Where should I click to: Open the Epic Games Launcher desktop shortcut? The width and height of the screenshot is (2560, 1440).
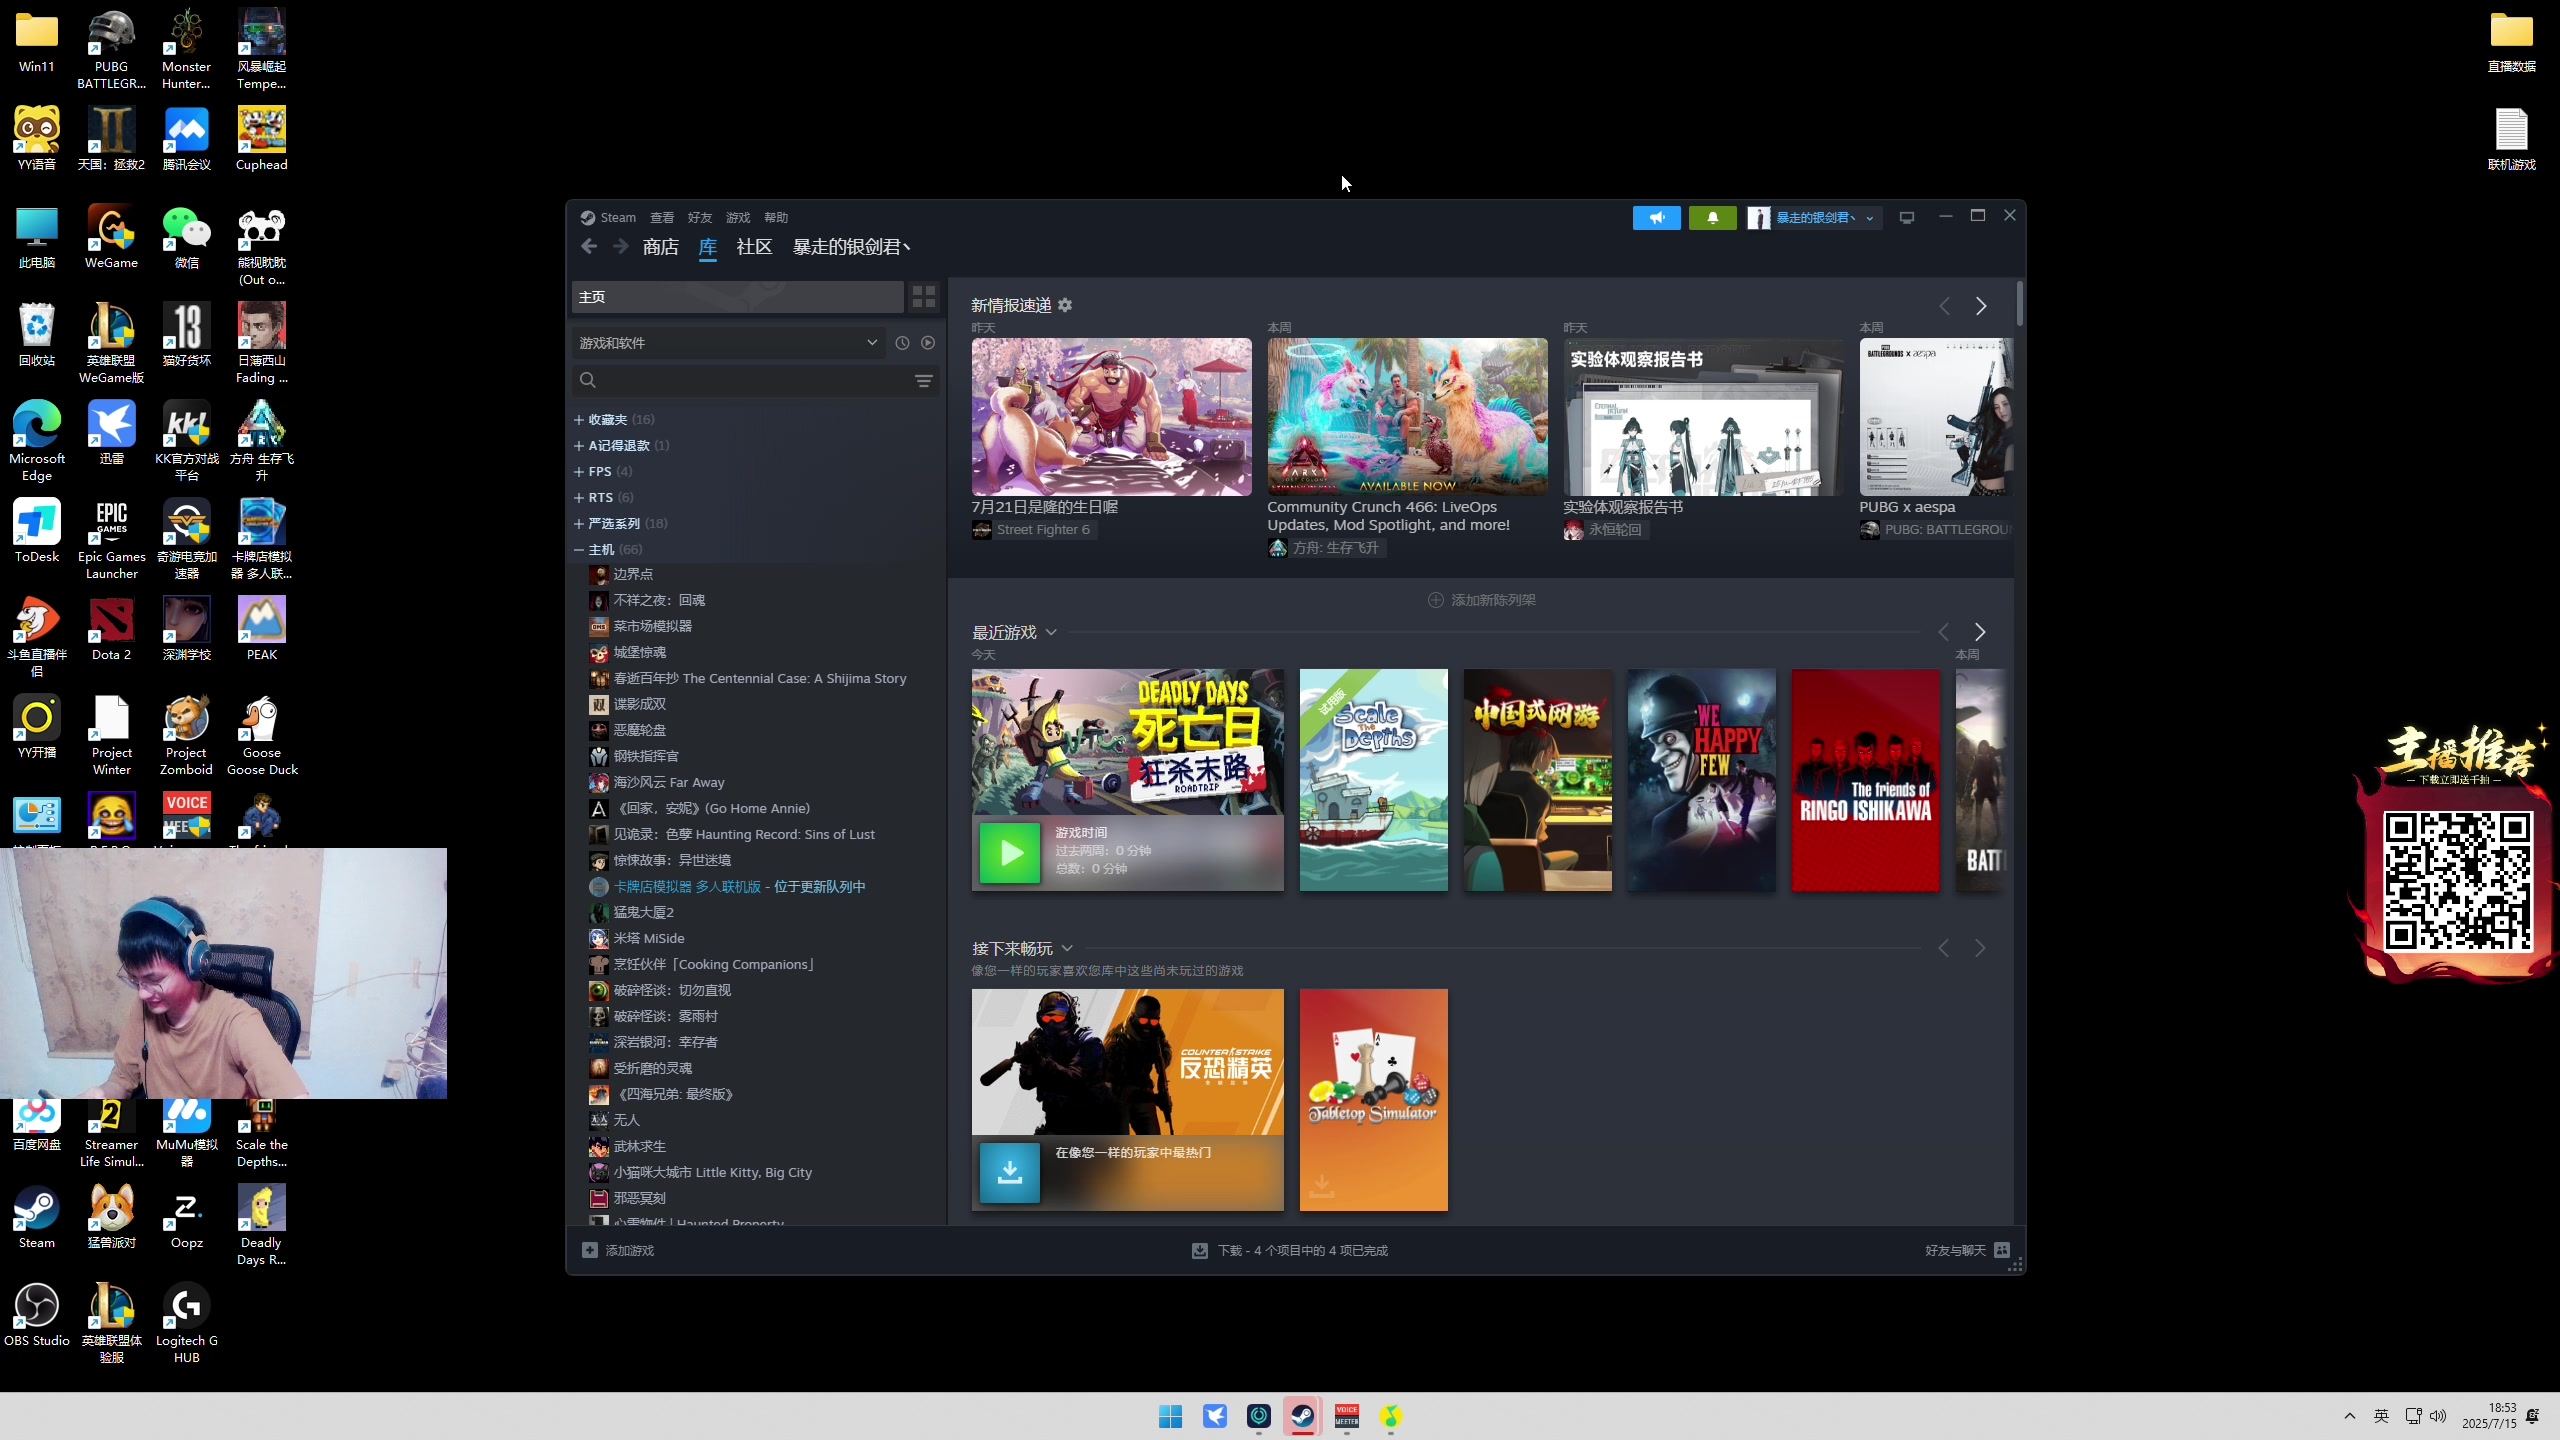[111, 539]
